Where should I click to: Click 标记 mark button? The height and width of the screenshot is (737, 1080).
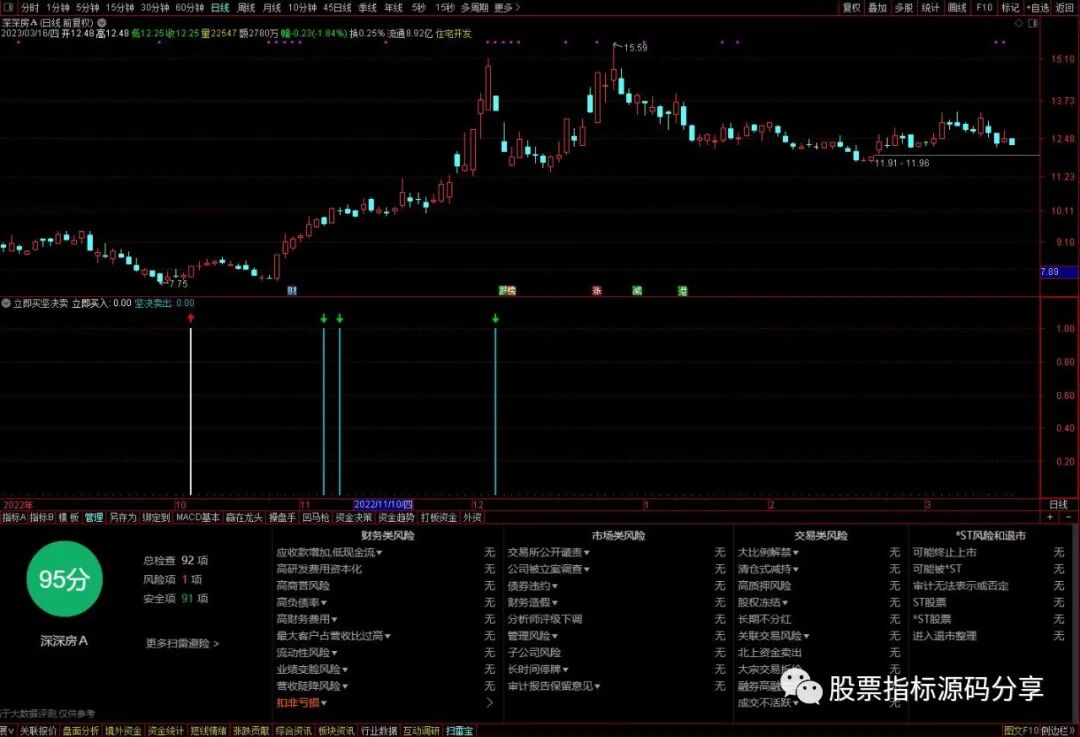click(x=1010, y=8)
